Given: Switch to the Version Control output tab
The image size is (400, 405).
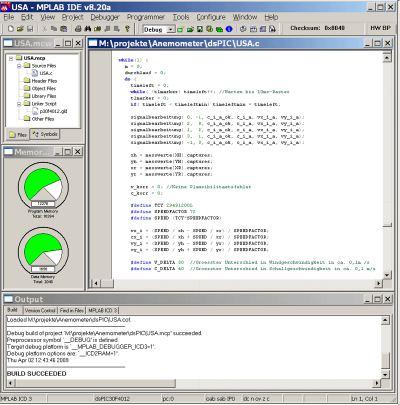Looking at the screenshot, I should pos(40,310).
